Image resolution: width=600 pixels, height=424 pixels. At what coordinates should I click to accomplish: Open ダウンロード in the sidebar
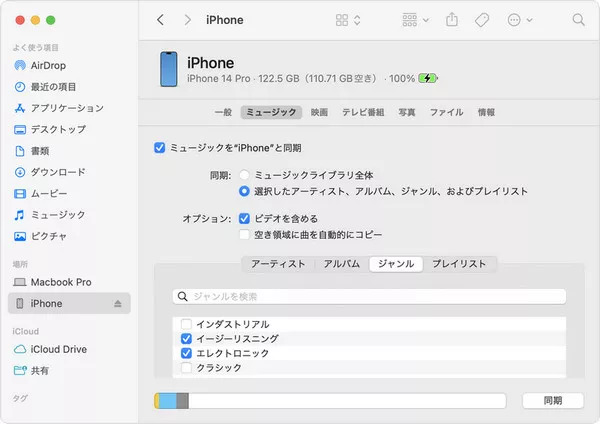tap(50, 172)
